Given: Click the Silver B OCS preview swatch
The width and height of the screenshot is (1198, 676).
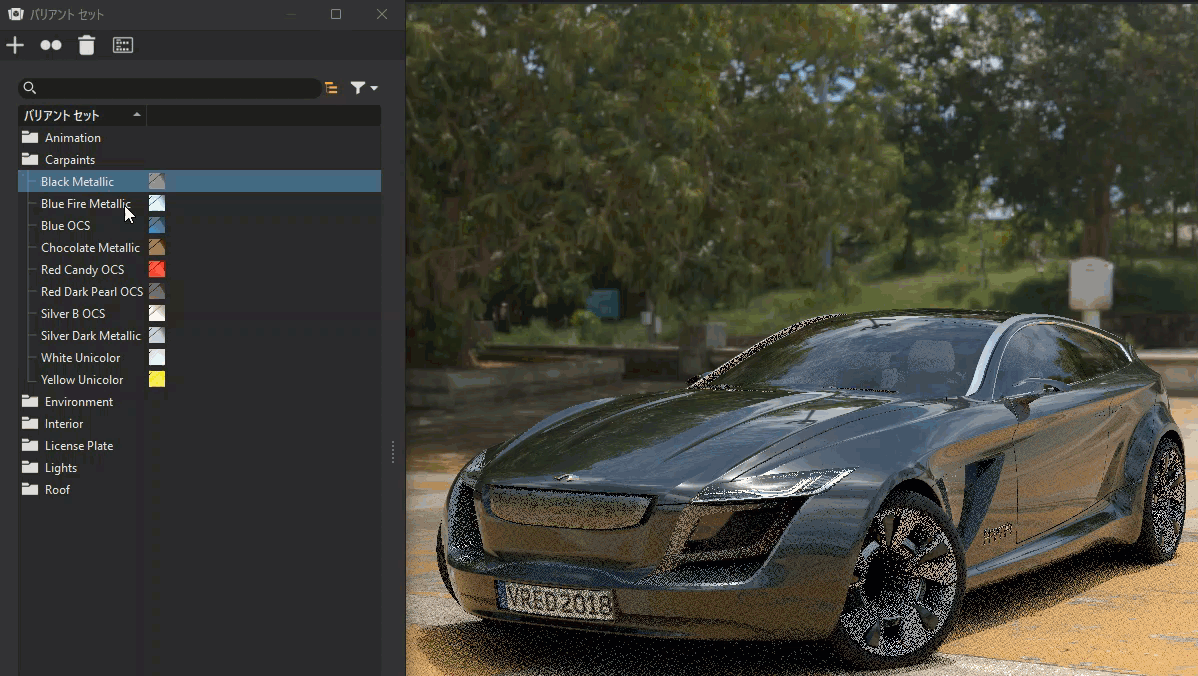Looking at the screenshot, I should [157, 313].
